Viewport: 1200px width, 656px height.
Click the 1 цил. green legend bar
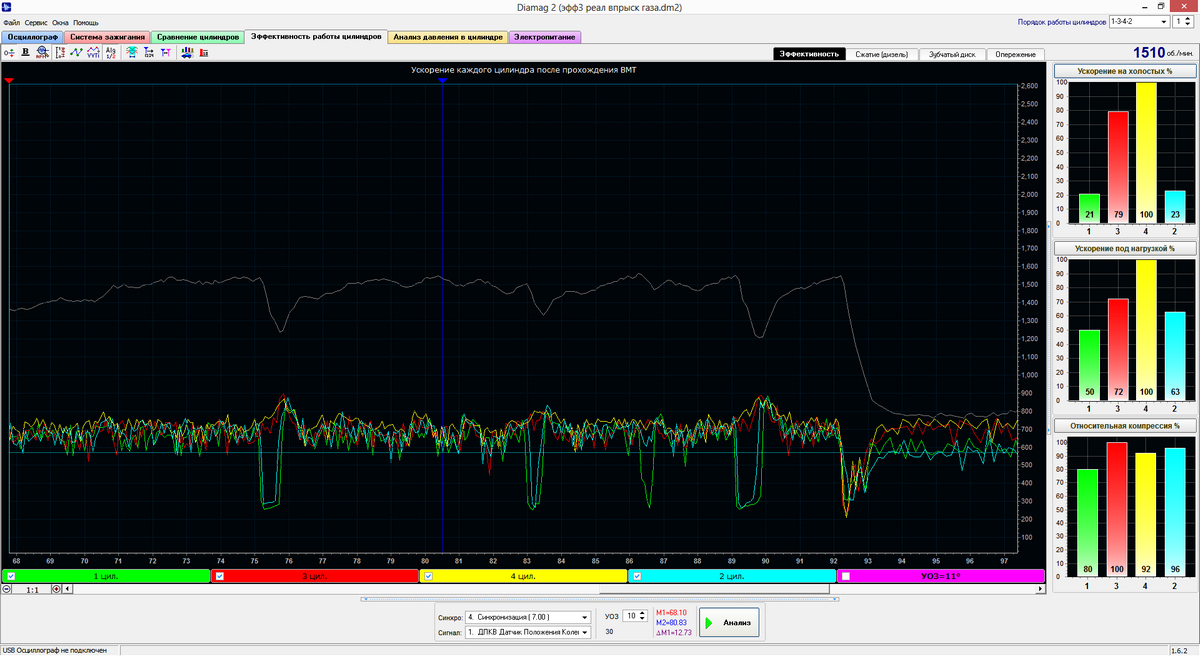[x=106, y=576]
